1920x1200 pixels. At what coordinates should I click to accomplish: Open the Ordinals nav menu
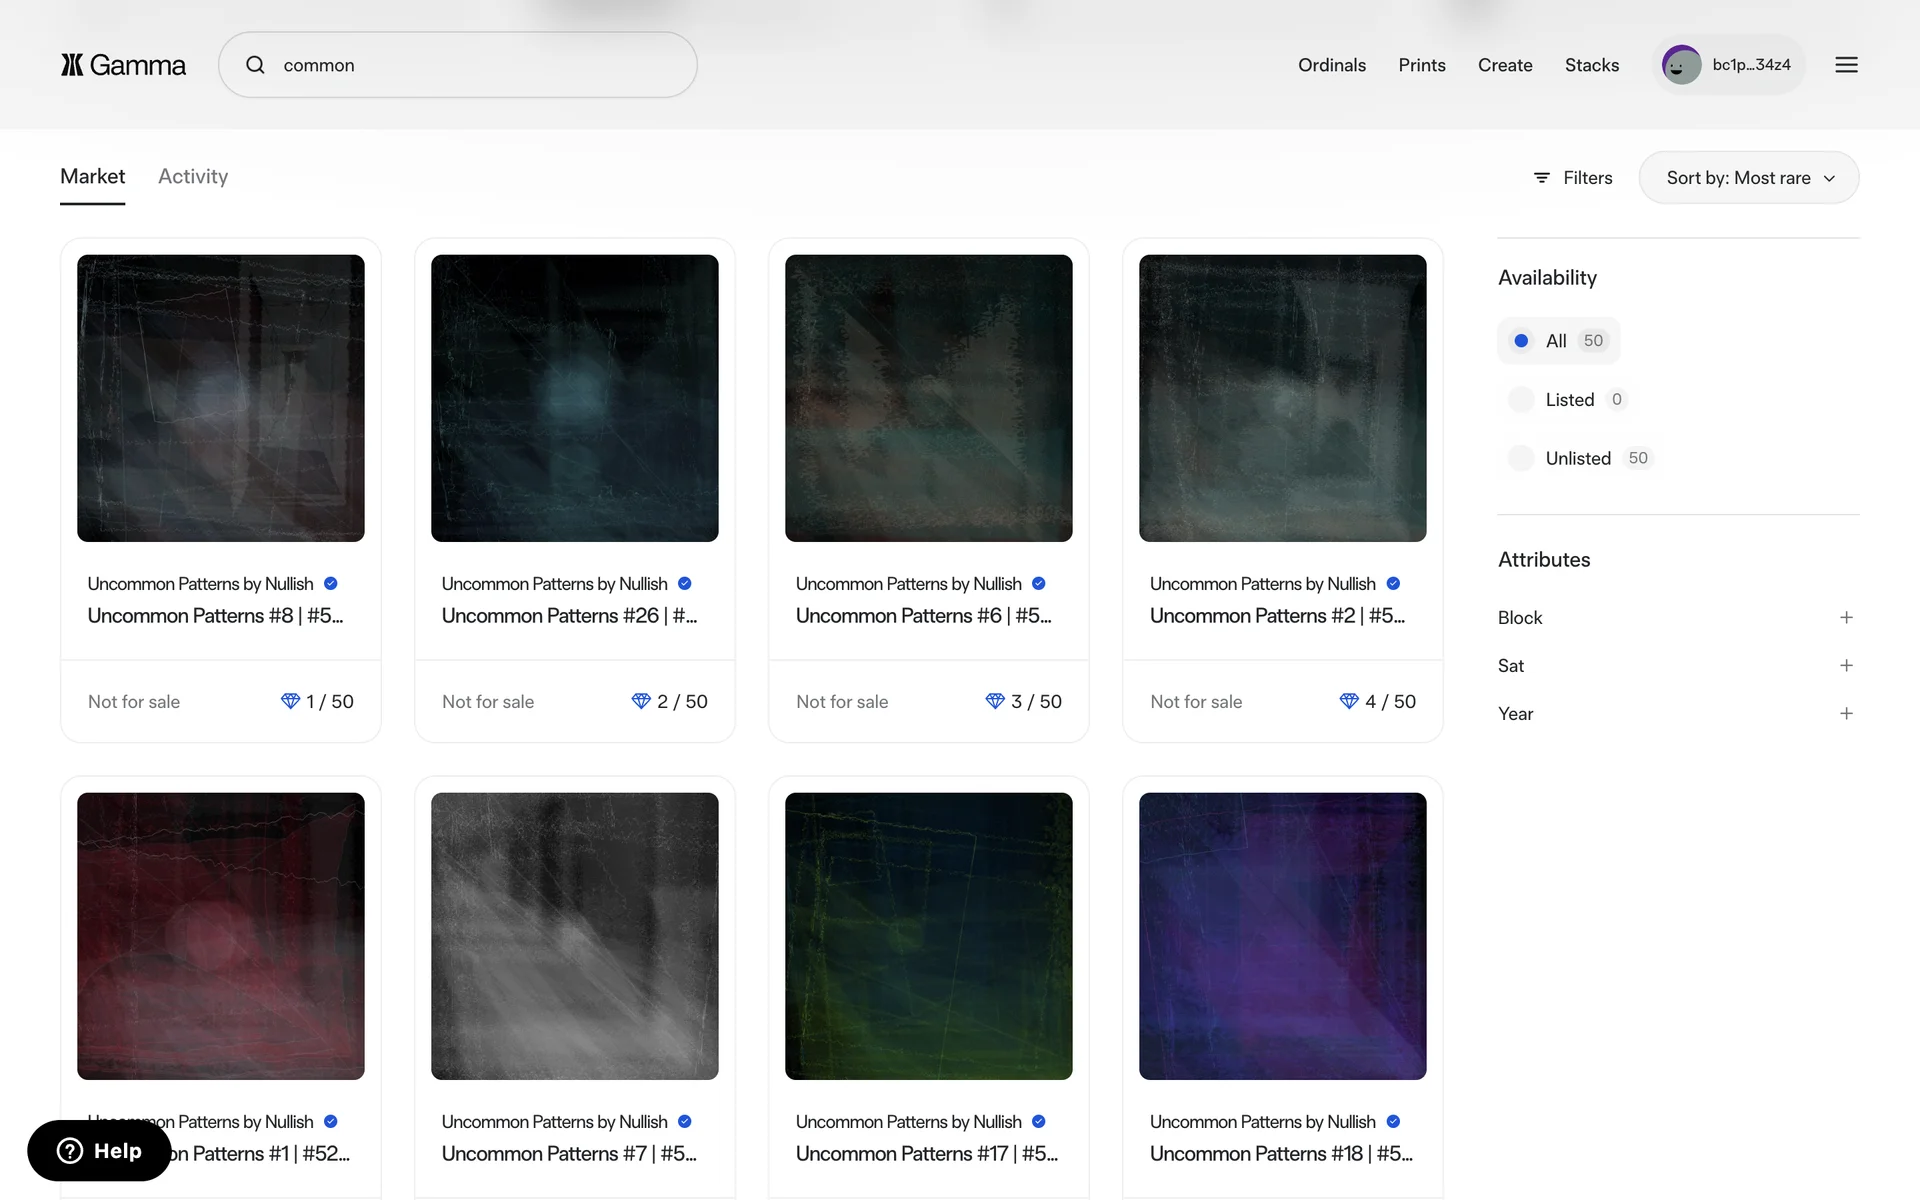[x=1331, y=65]
